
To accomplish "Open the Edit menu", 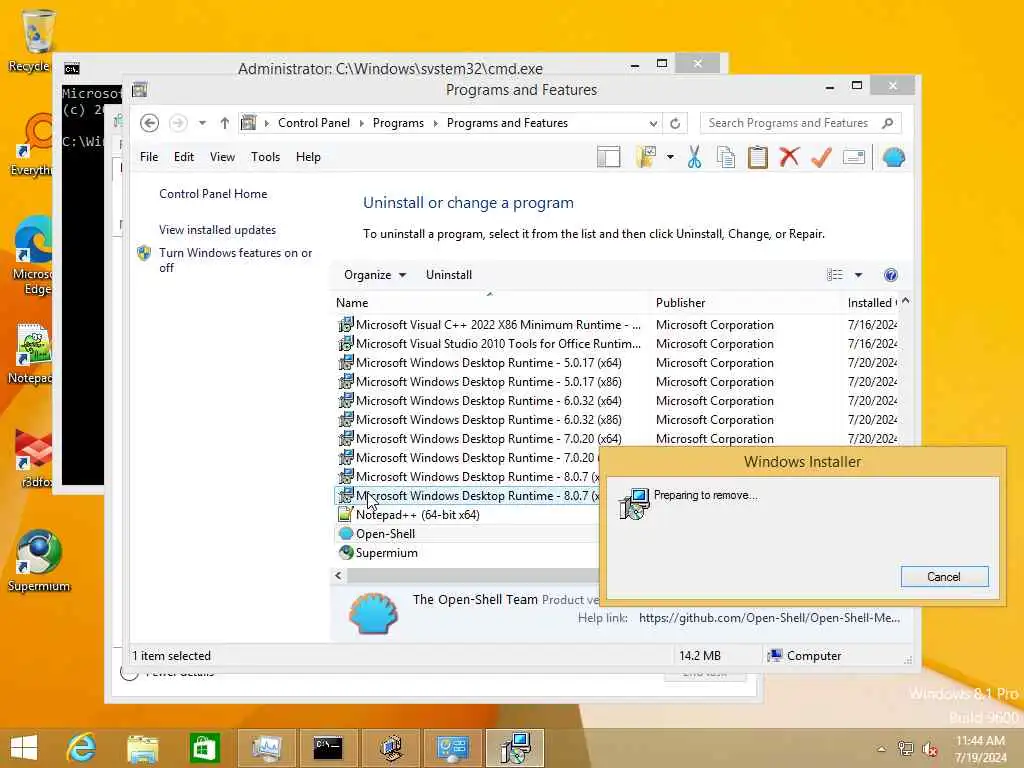I will pos(184,157).
